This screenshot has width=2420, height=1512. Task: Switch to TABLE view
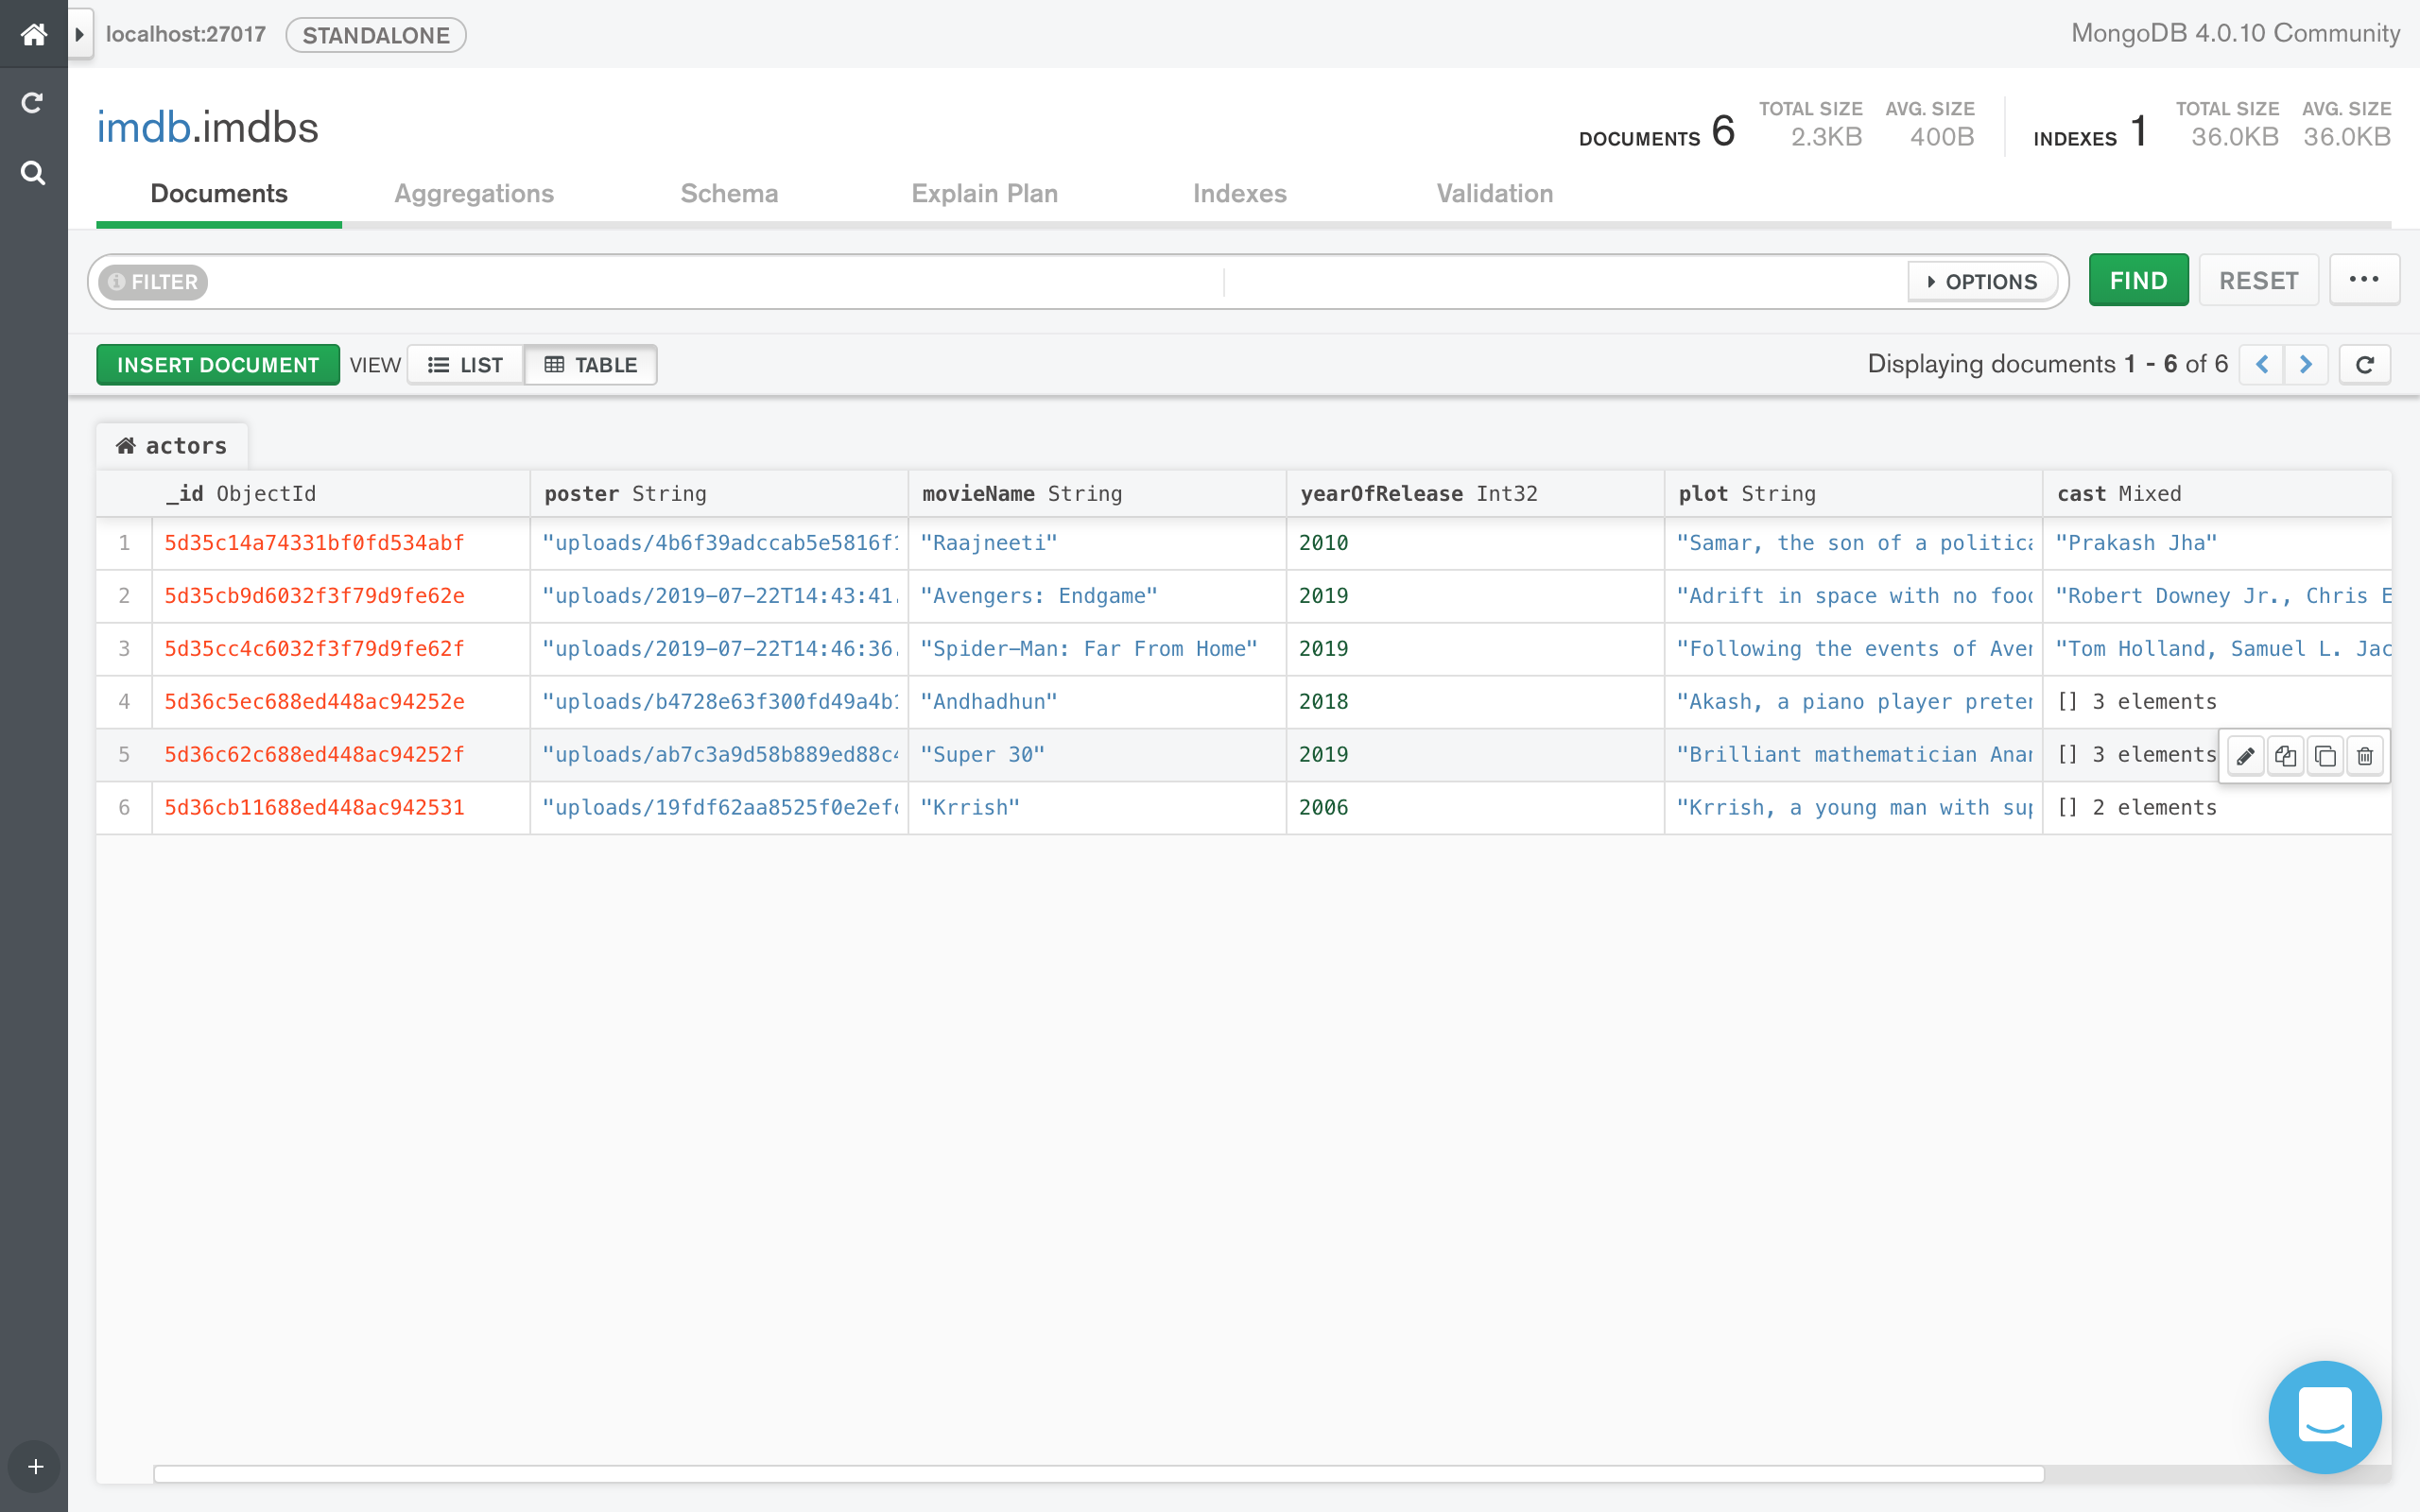(591, 364)
